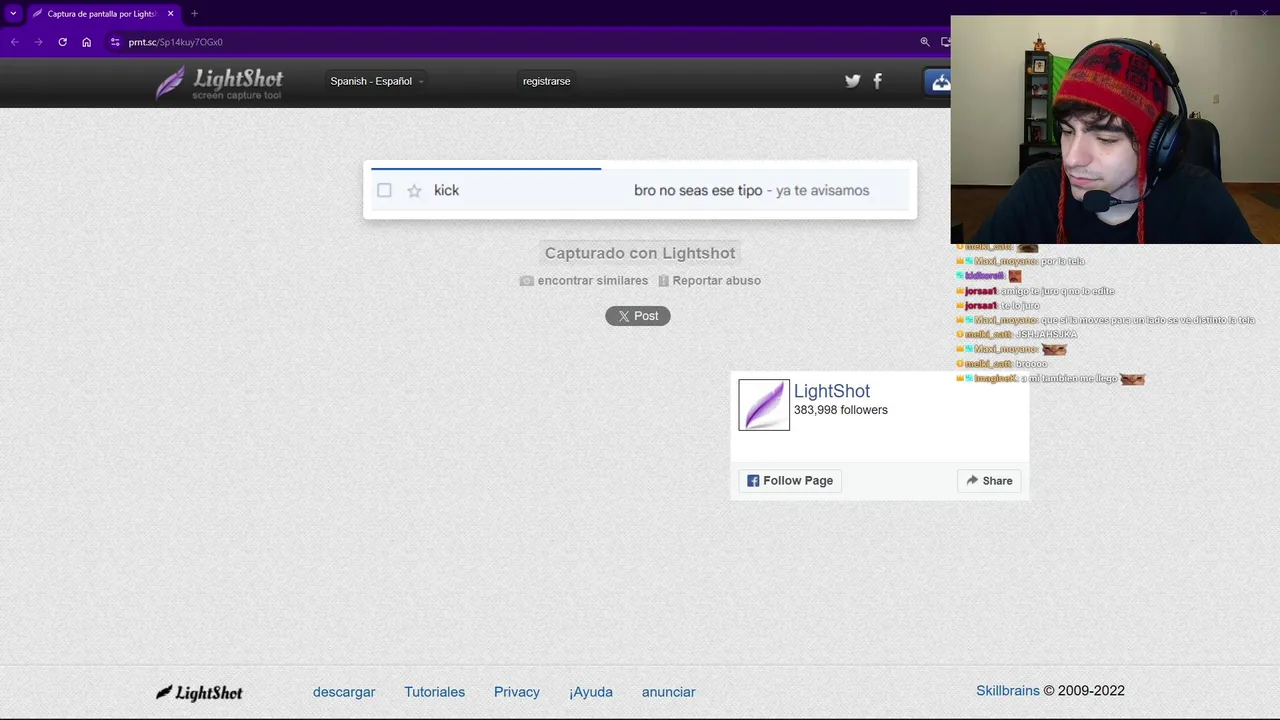Image resolution: width=1280 pixels, height=720 pixels.
Task: Click the camera icon beside encontrar similares
Action: [x=527, y=281]
